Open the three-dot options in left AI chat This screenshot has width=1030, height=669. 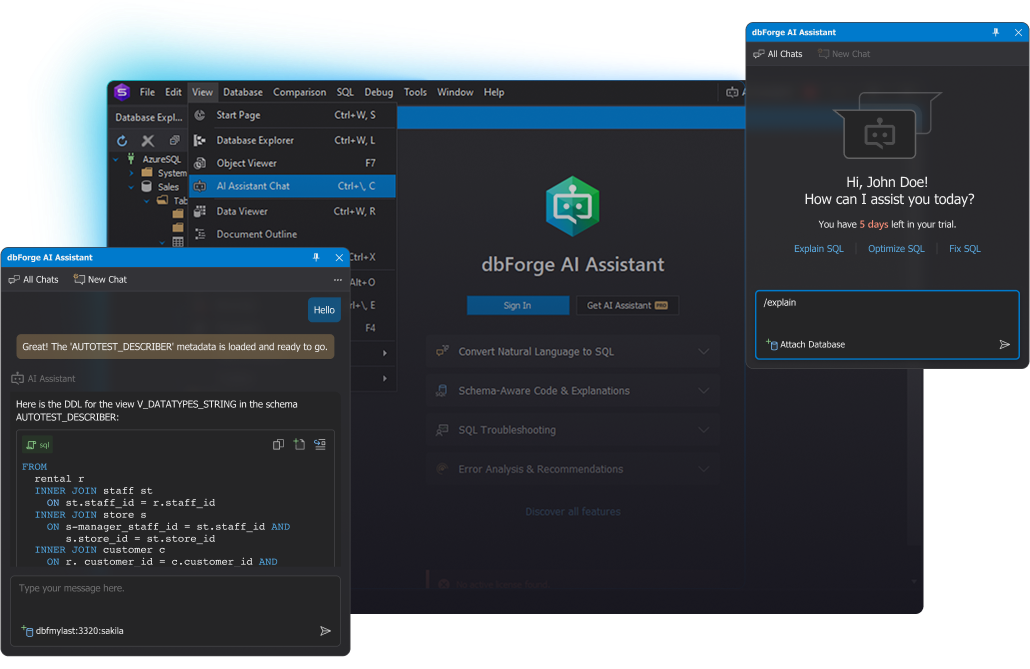(x=338, y=280)
